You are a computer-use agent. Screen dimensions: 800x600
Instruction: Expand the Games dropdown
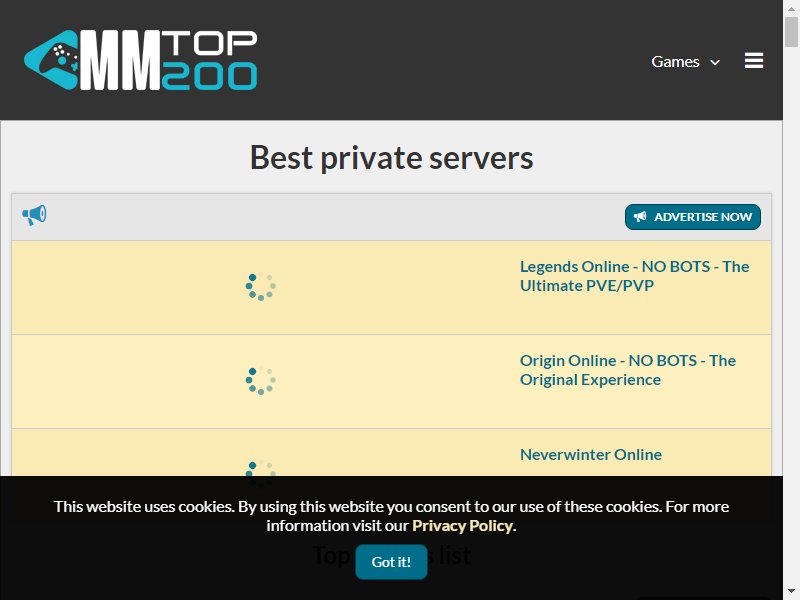(685, 62)
